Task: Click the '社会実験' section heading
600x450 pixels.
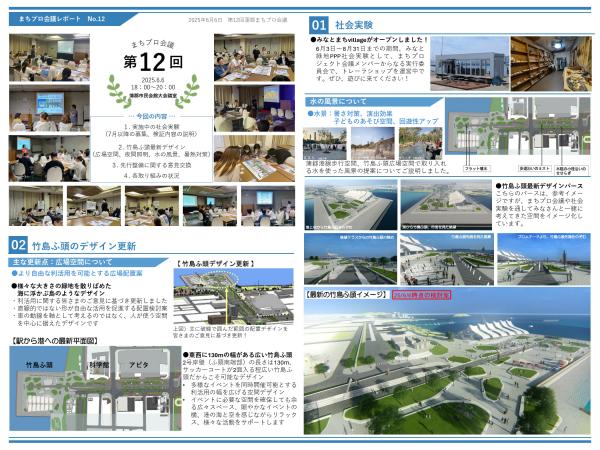Action: coord(354,25)
